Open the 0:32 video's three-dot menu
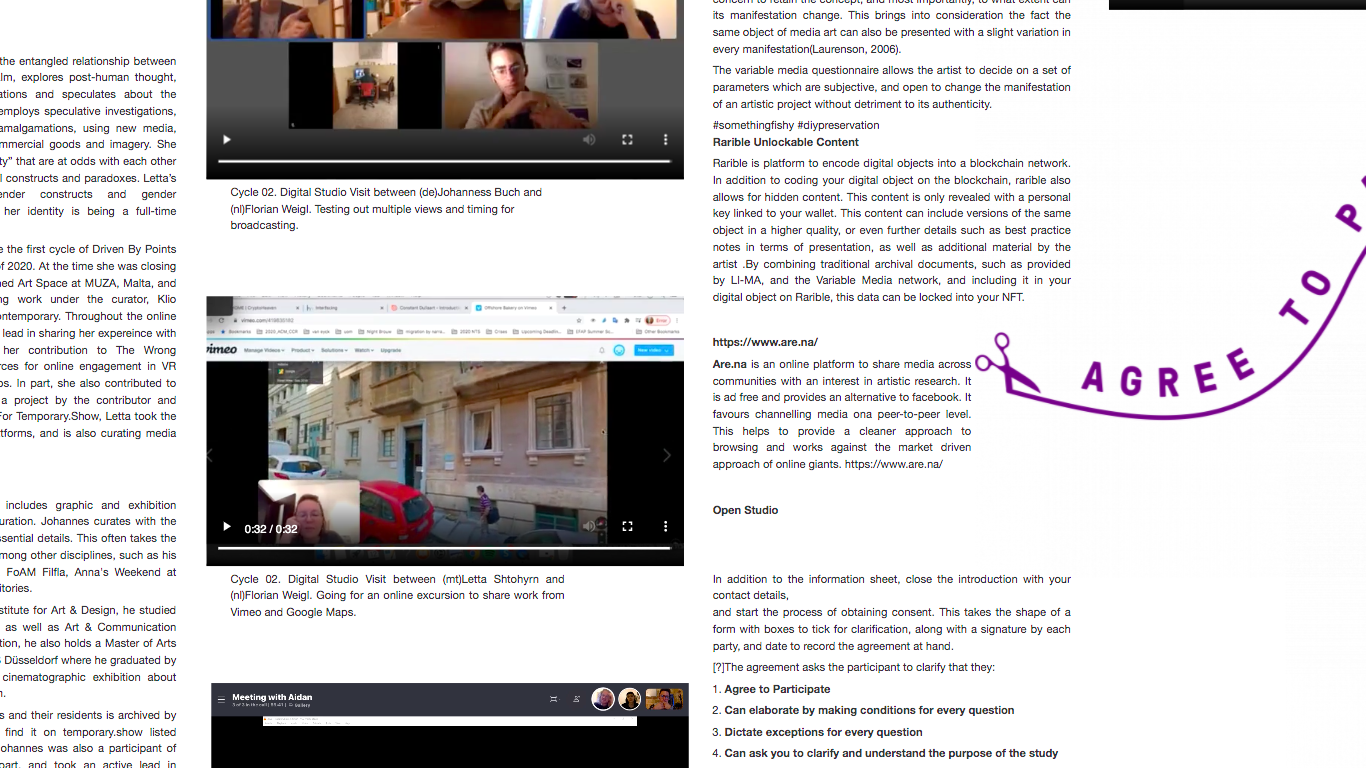This screenshot has width=1366, height=768. [x=665, y=526]
